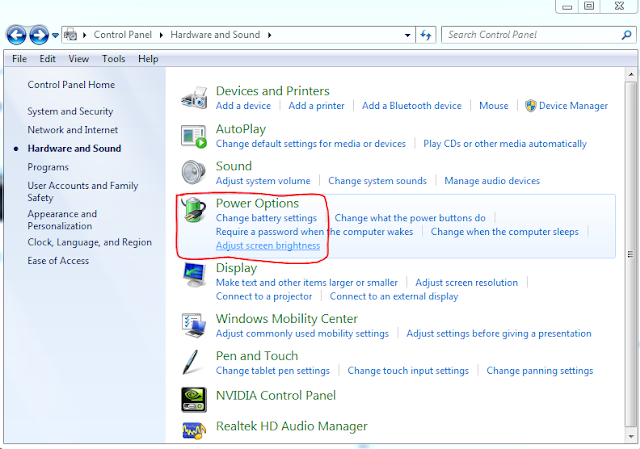
Task: Go to Control Panel Home
Action: (x=71, y=84)
